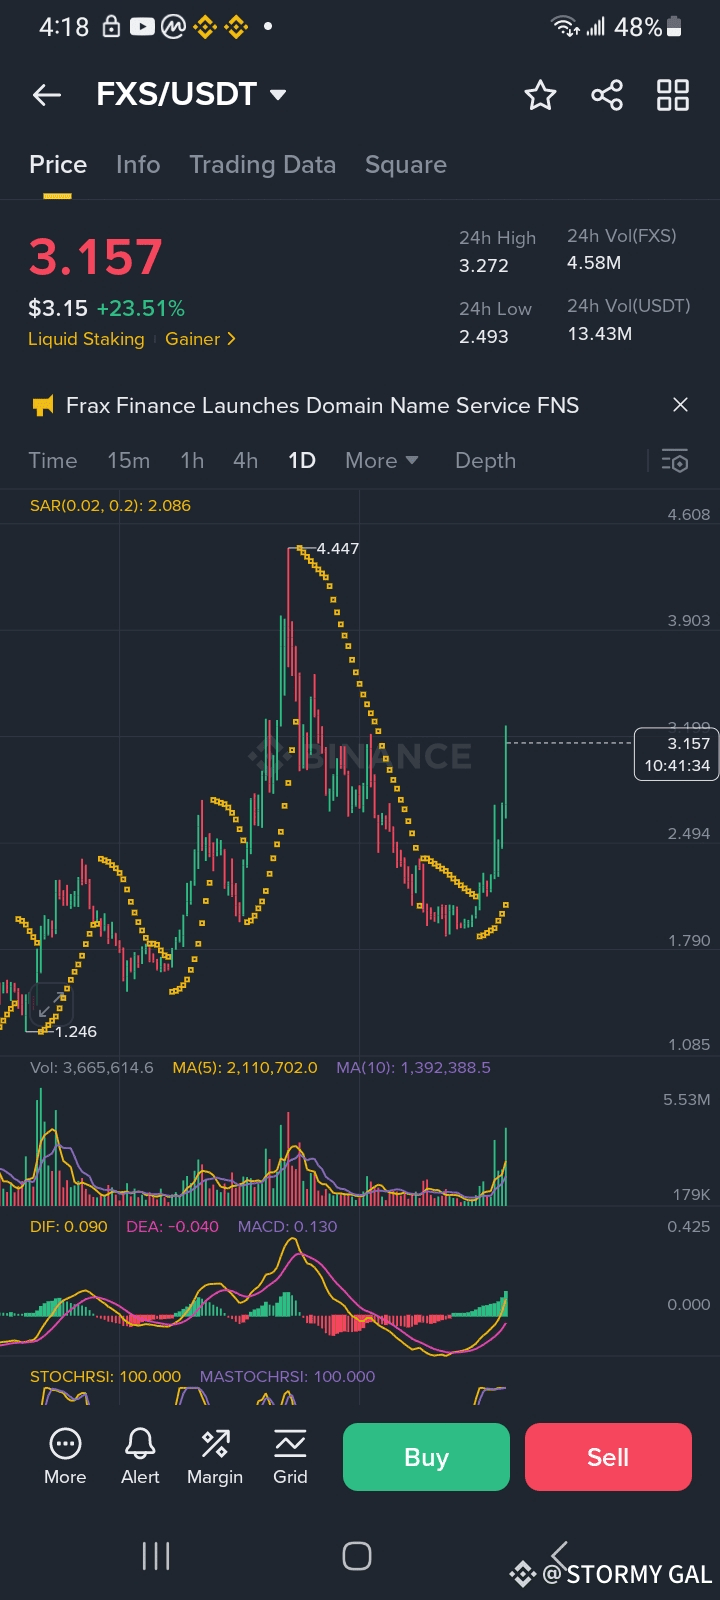The image size is (720, 1600).
Task: Tap the back arrow icon
Action: (47, 95)
